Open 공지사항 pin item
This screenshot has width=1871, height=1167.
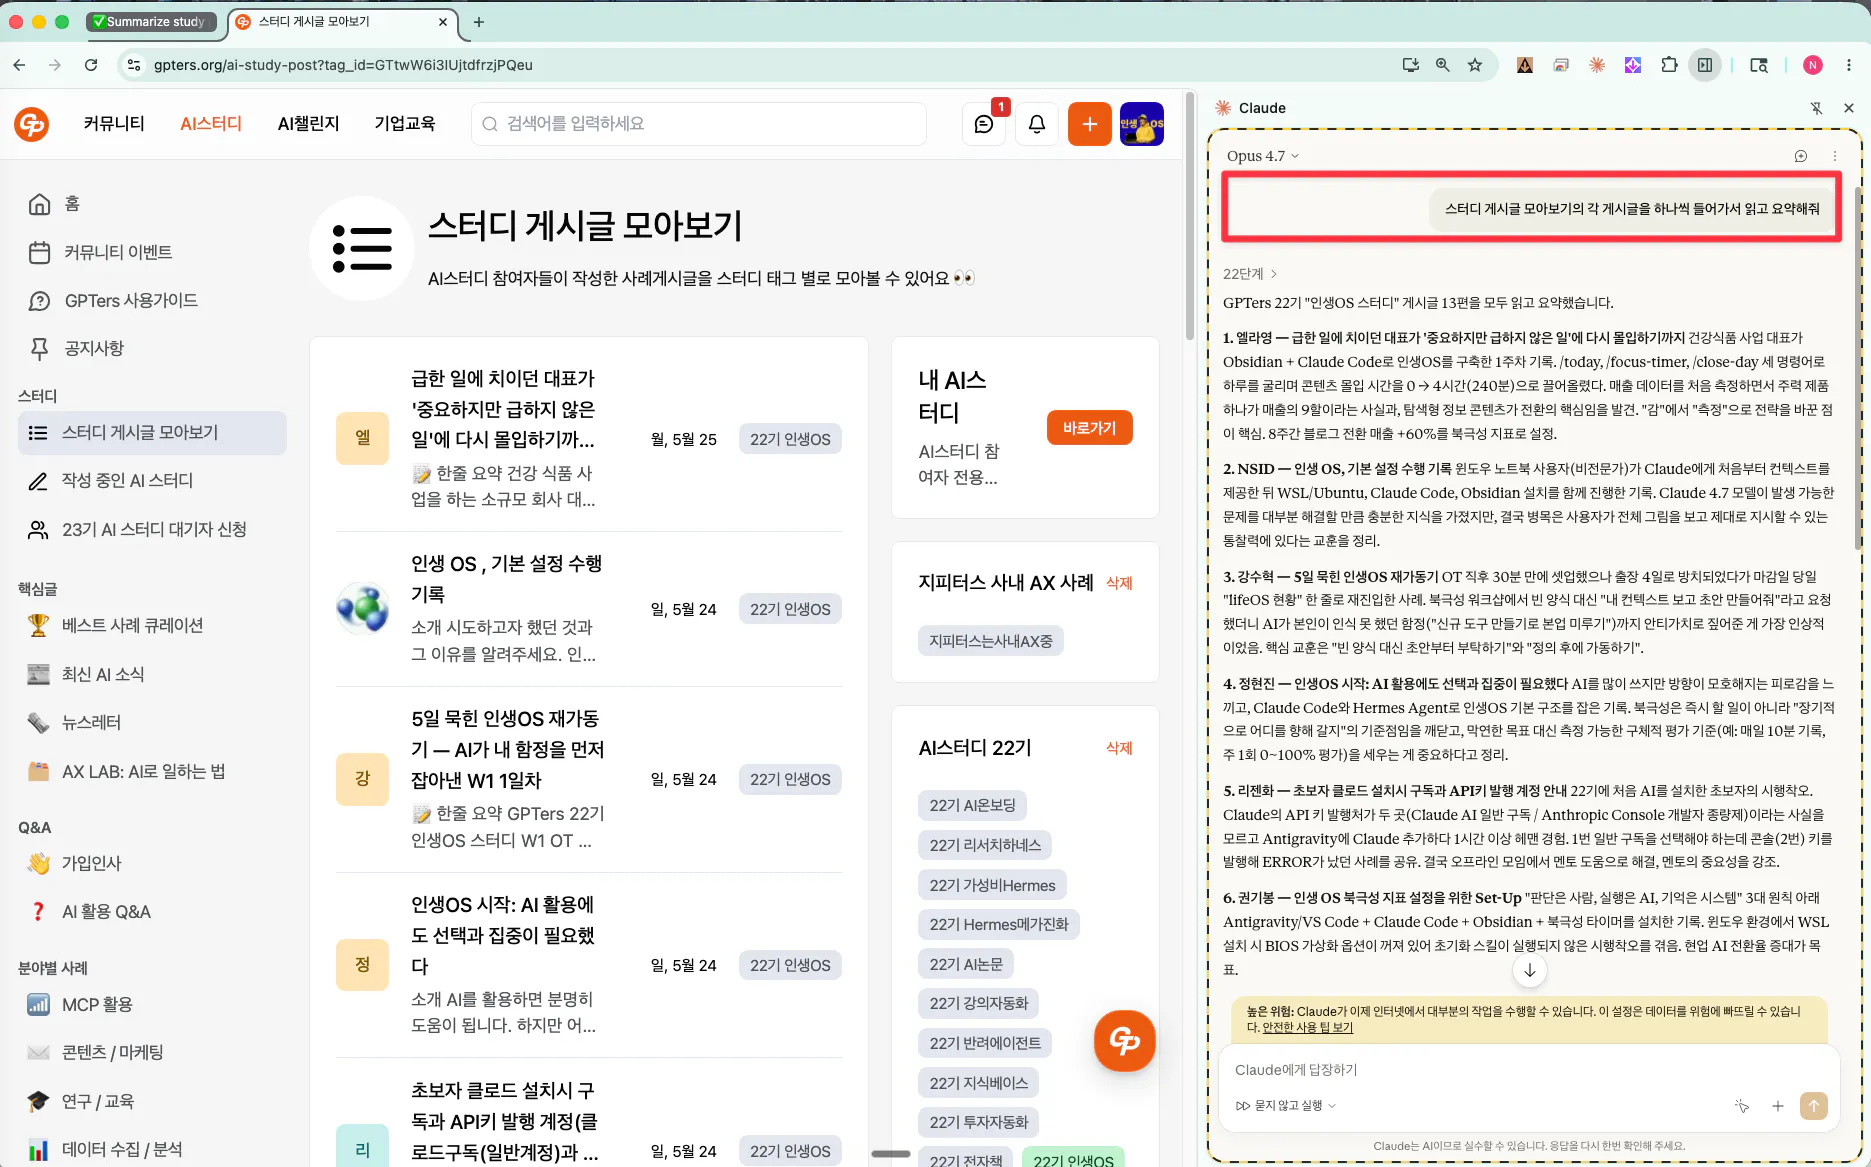pyautogui.click(x=152, y=348)
